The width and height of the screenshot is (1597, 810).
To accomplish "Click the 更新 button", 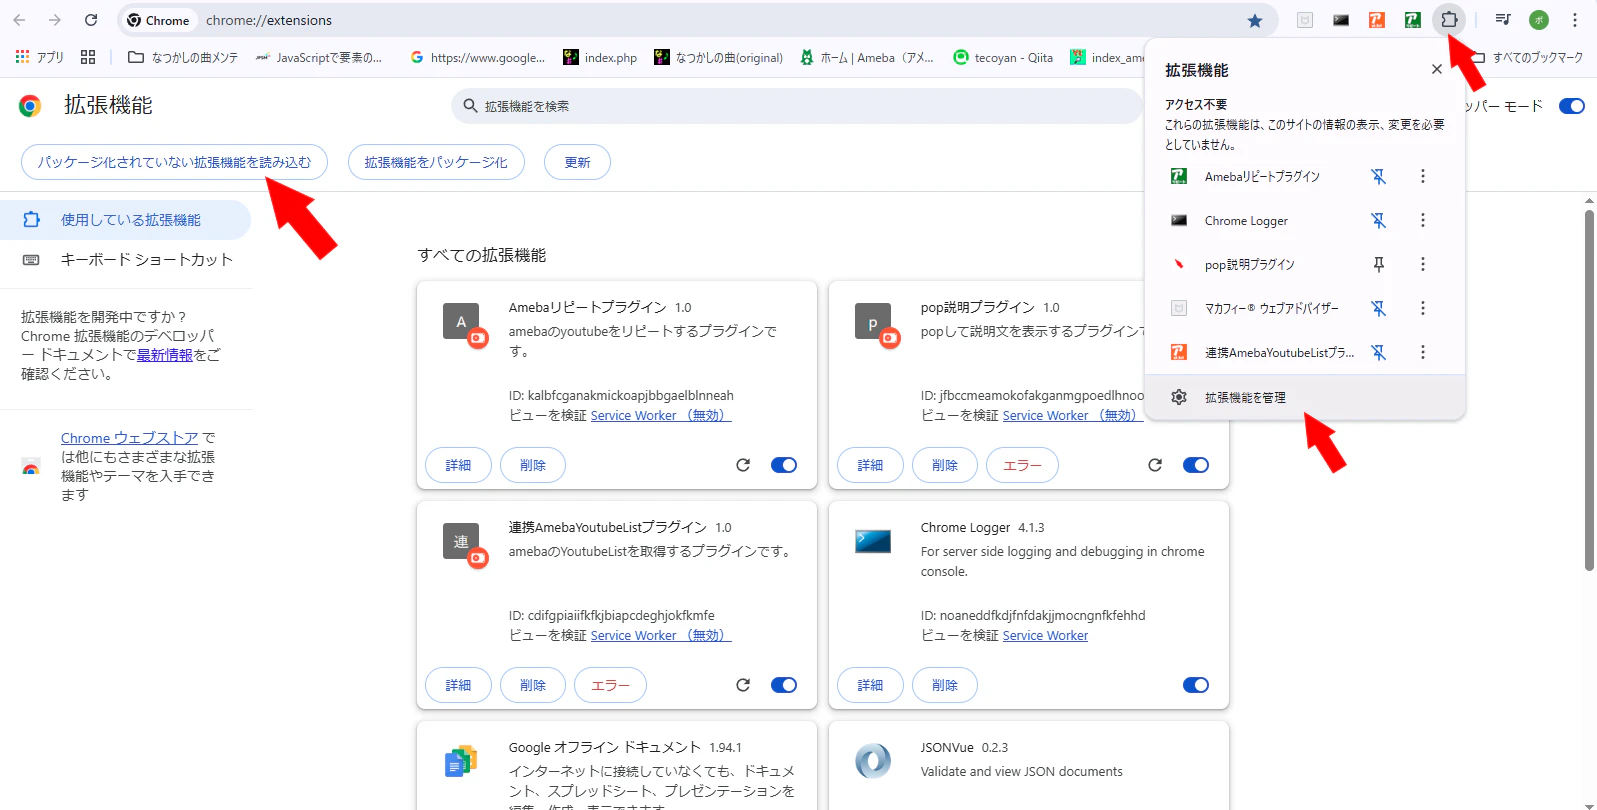I will point(577,162).
